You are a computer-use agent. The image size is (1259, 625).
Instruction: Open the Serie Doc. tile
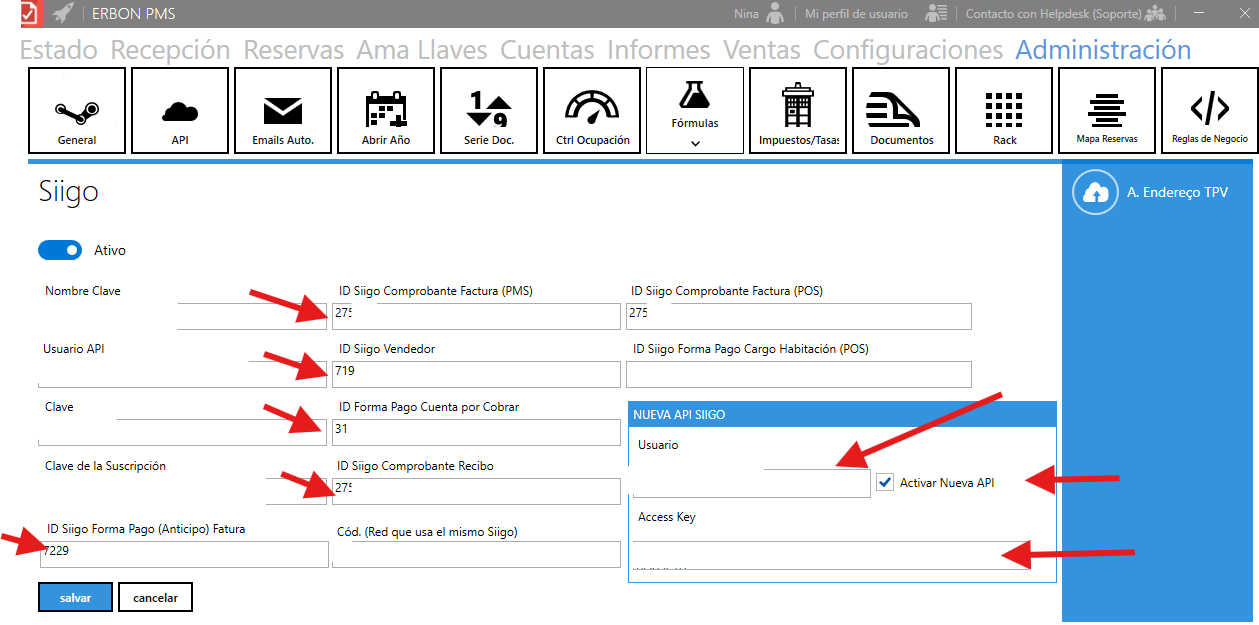coord(489,110)
